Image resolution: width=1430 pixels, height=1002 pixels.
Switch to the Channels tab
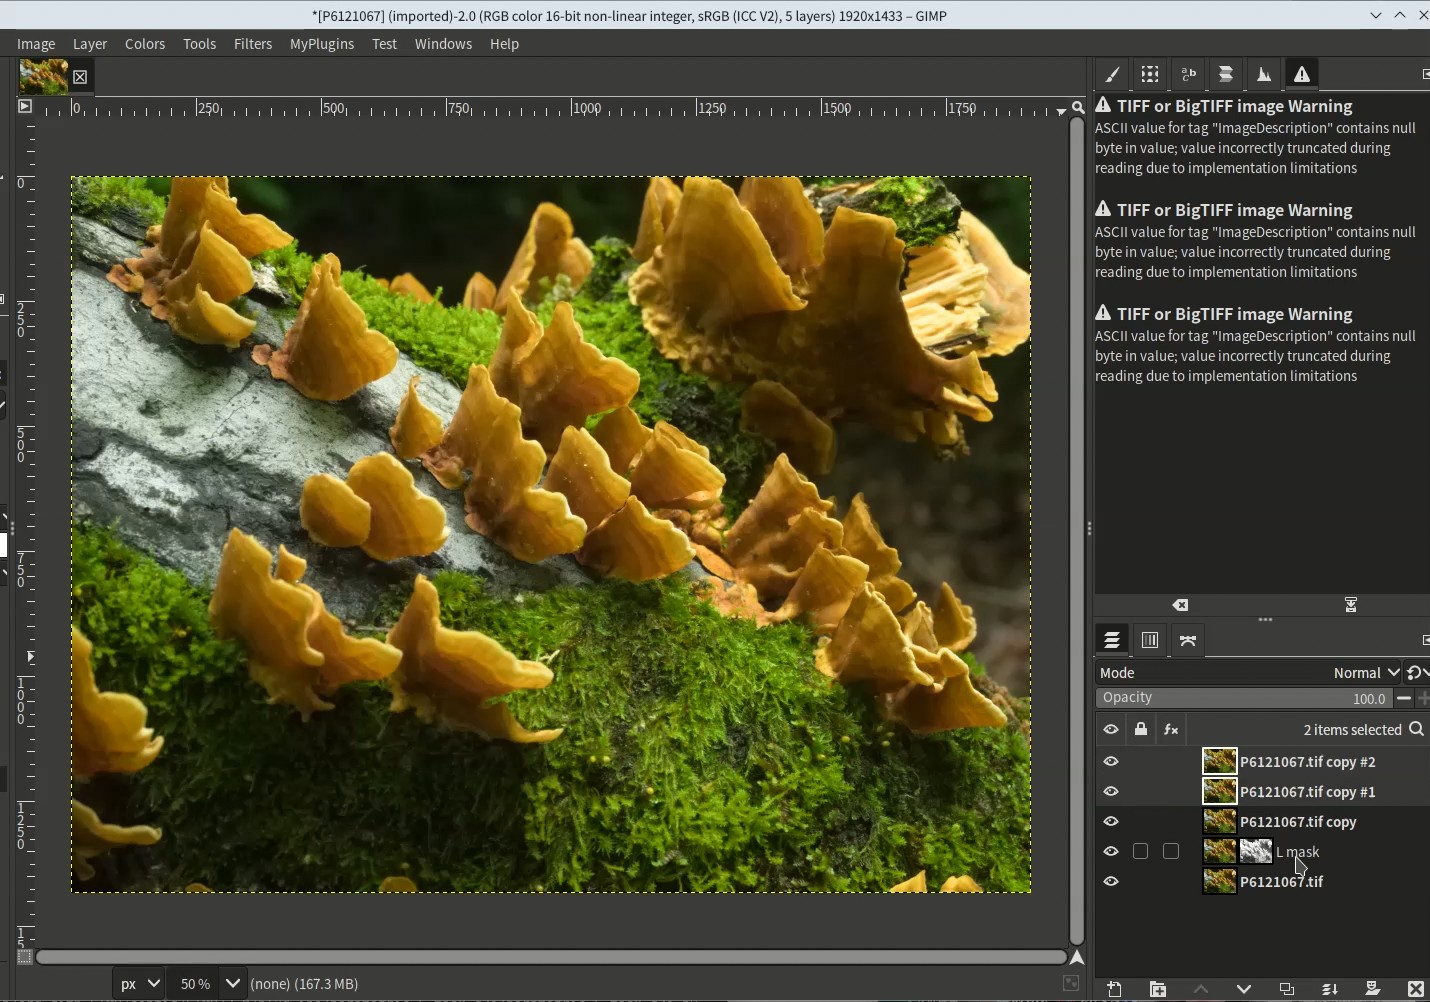1150,640
